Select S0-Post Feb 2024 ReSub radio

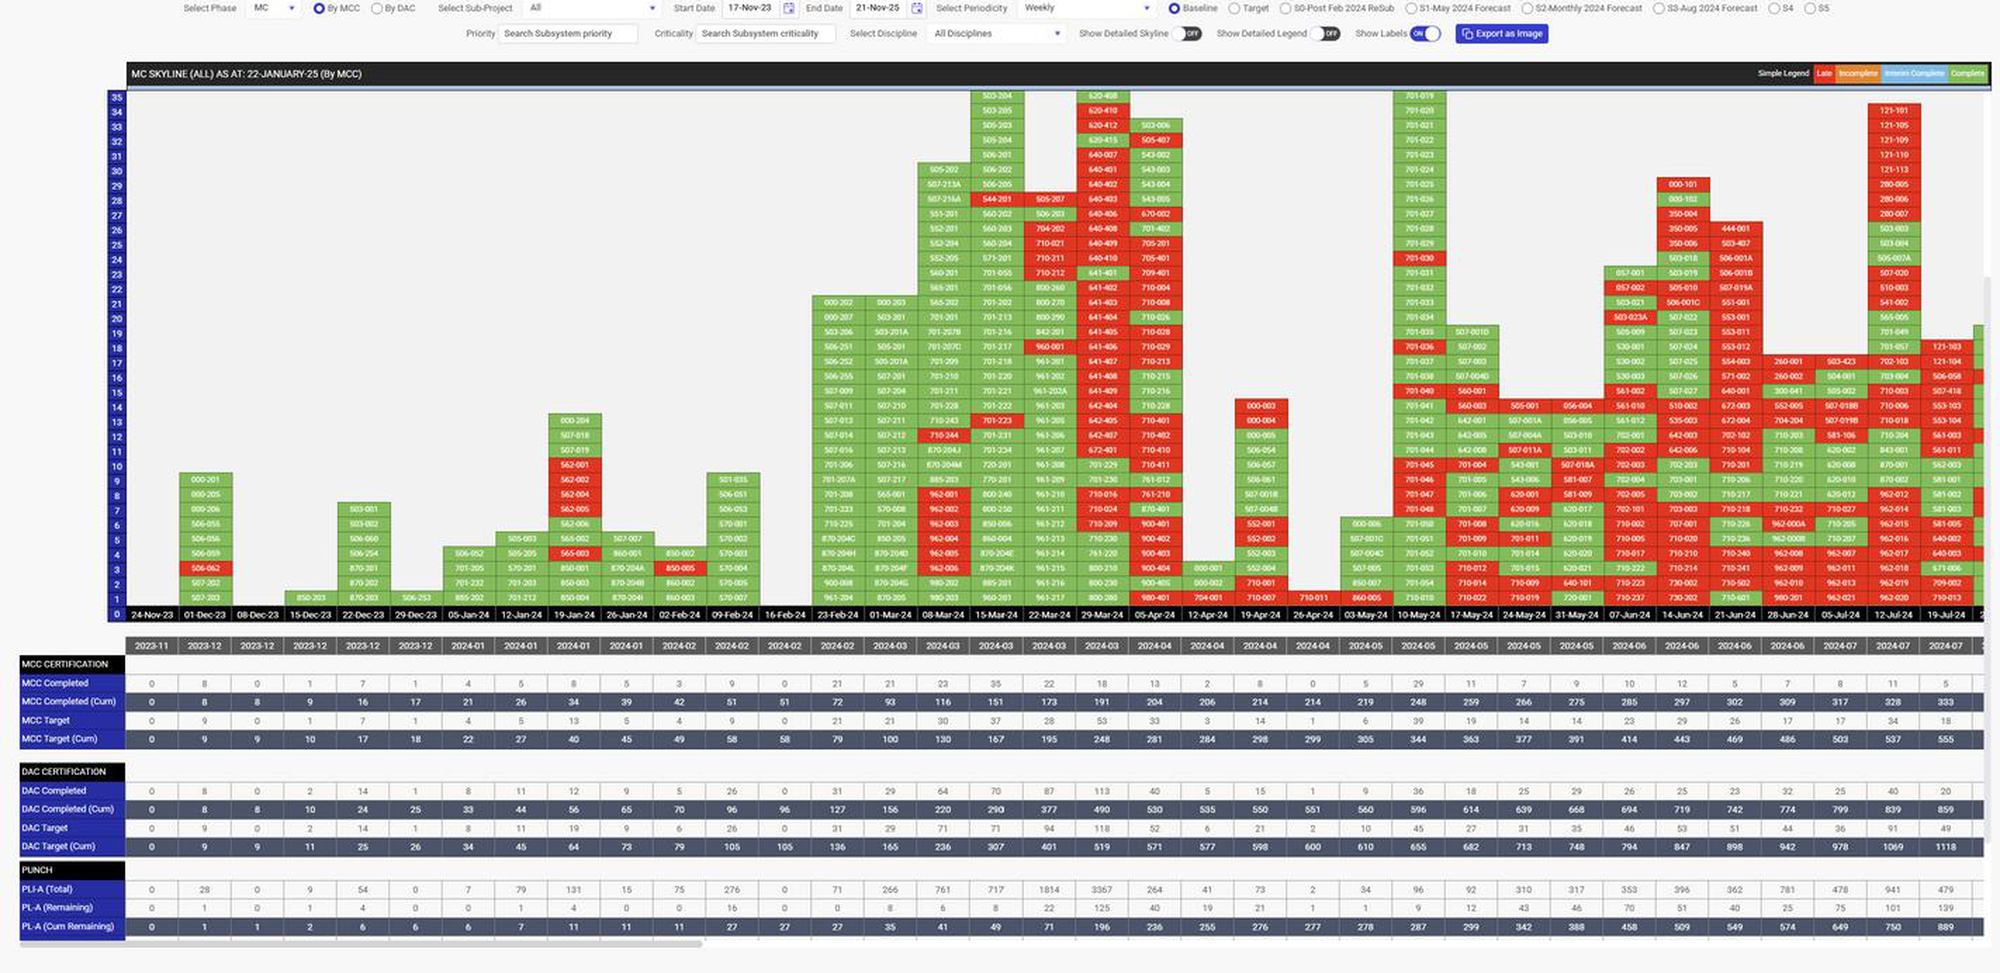pos(1285,8)
